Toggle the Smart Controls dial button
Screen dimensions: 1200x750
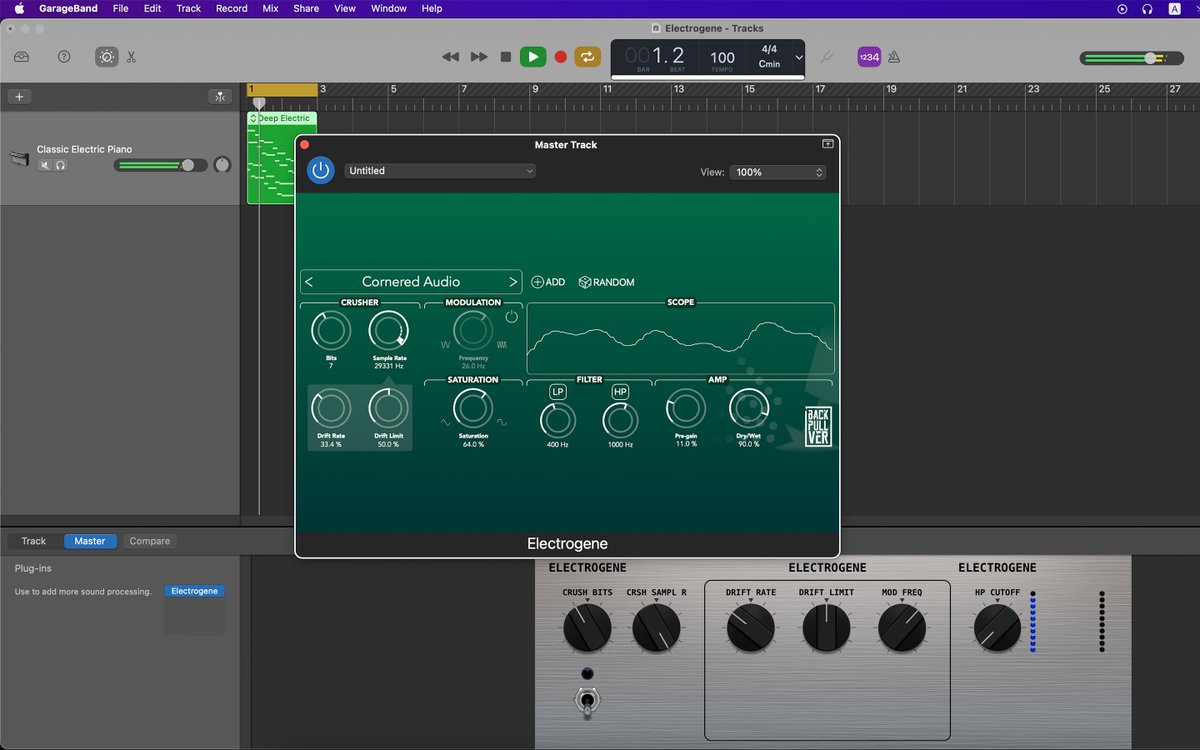(x=107, y=57)
